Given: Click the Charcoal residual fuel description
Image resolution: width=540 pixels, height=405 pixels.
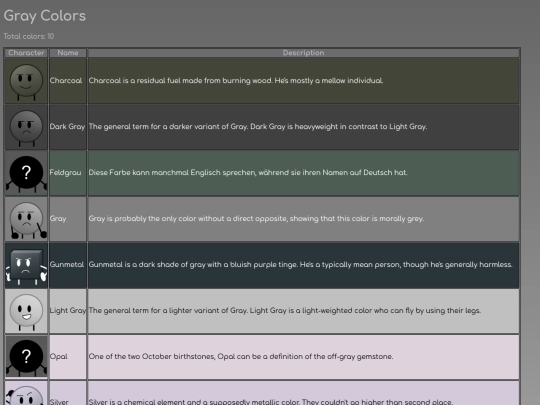Looking at the screenshot, I should click(236, 81).
